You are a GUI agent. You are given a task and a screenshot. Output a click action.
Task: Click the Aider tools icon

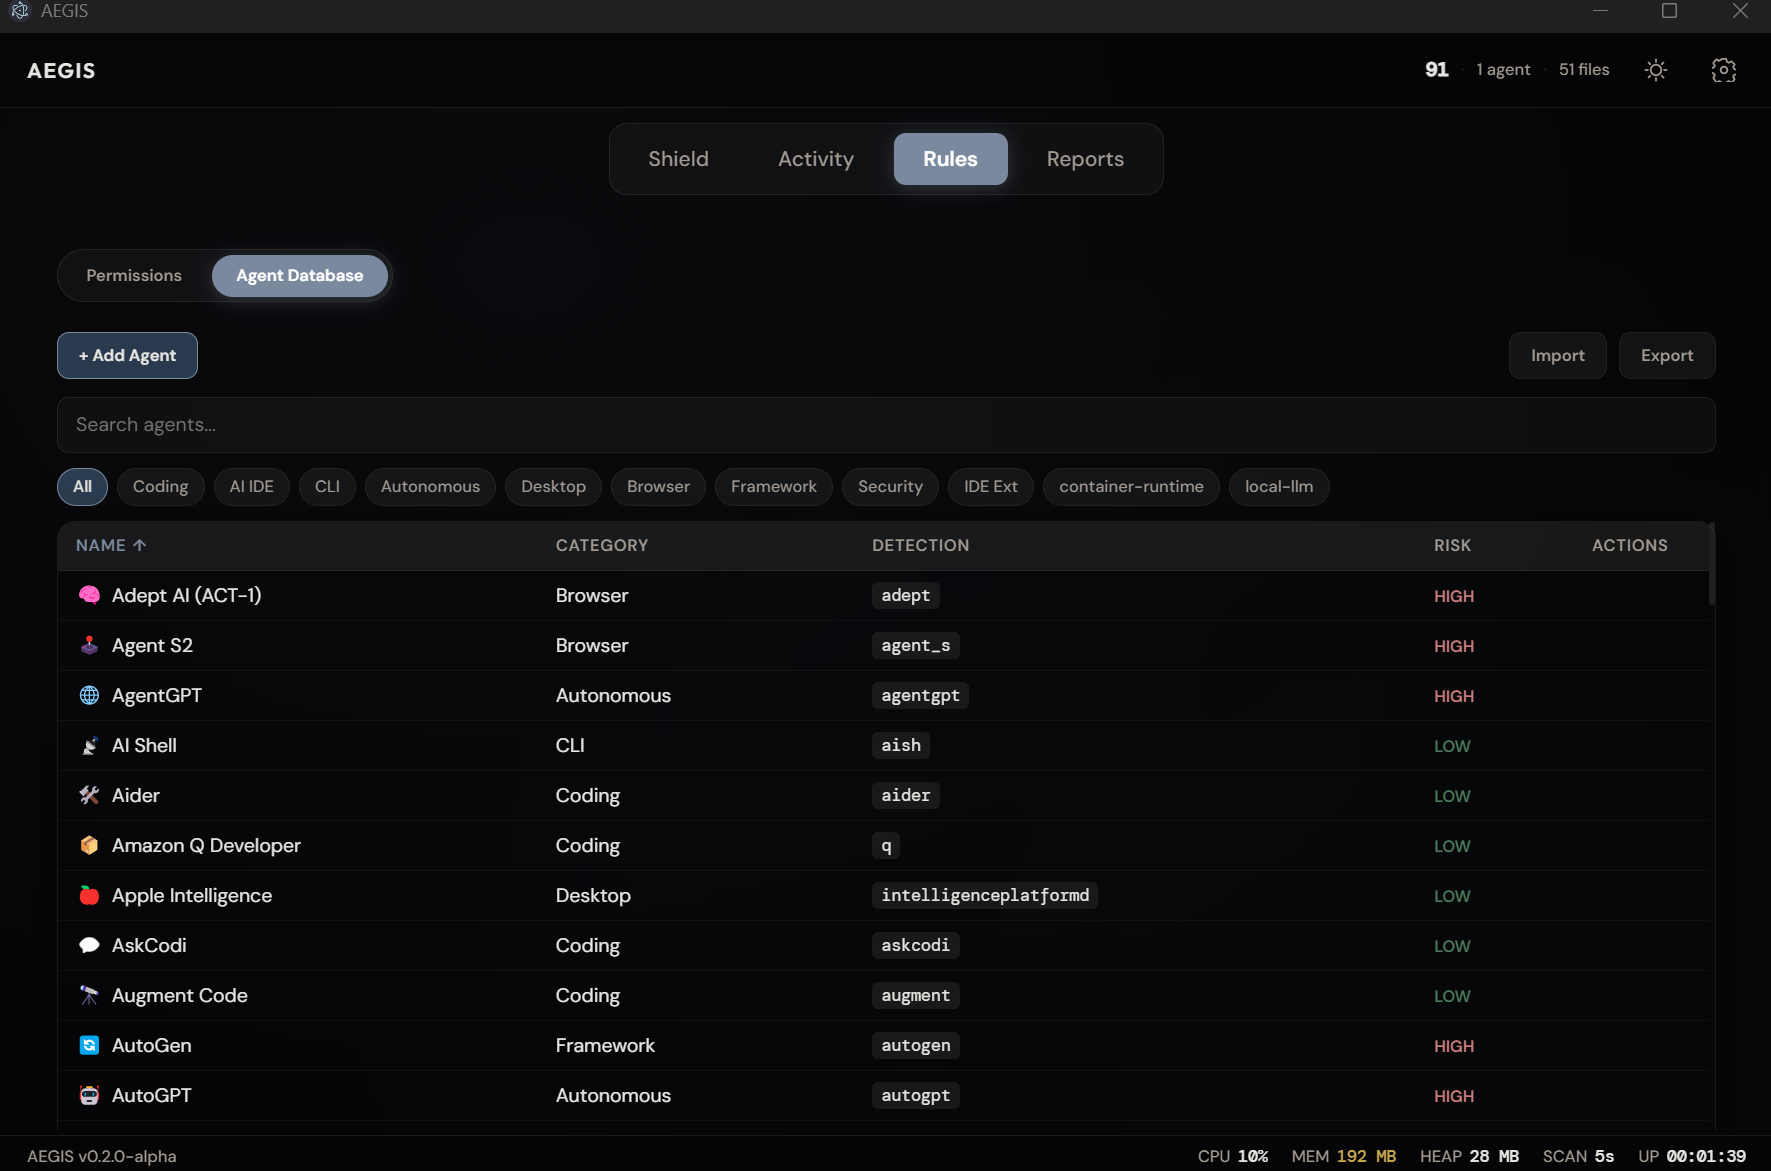tap(89, 795)
